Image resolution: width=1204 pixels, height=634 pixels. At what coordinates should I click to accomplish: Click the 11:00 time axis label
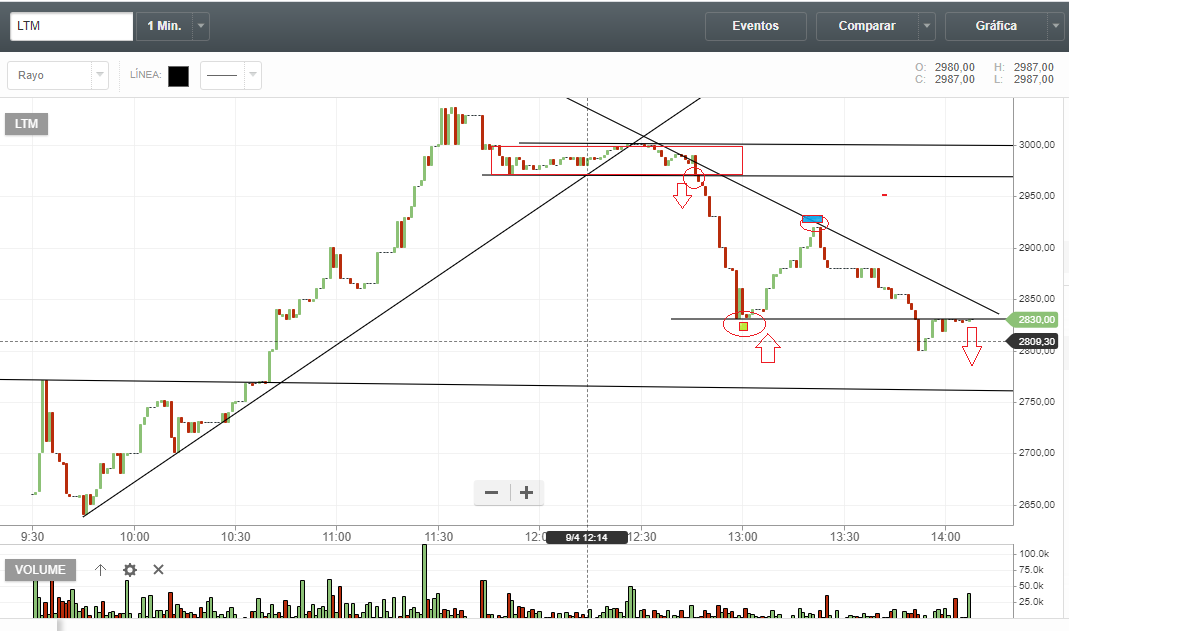click(337, 537)
